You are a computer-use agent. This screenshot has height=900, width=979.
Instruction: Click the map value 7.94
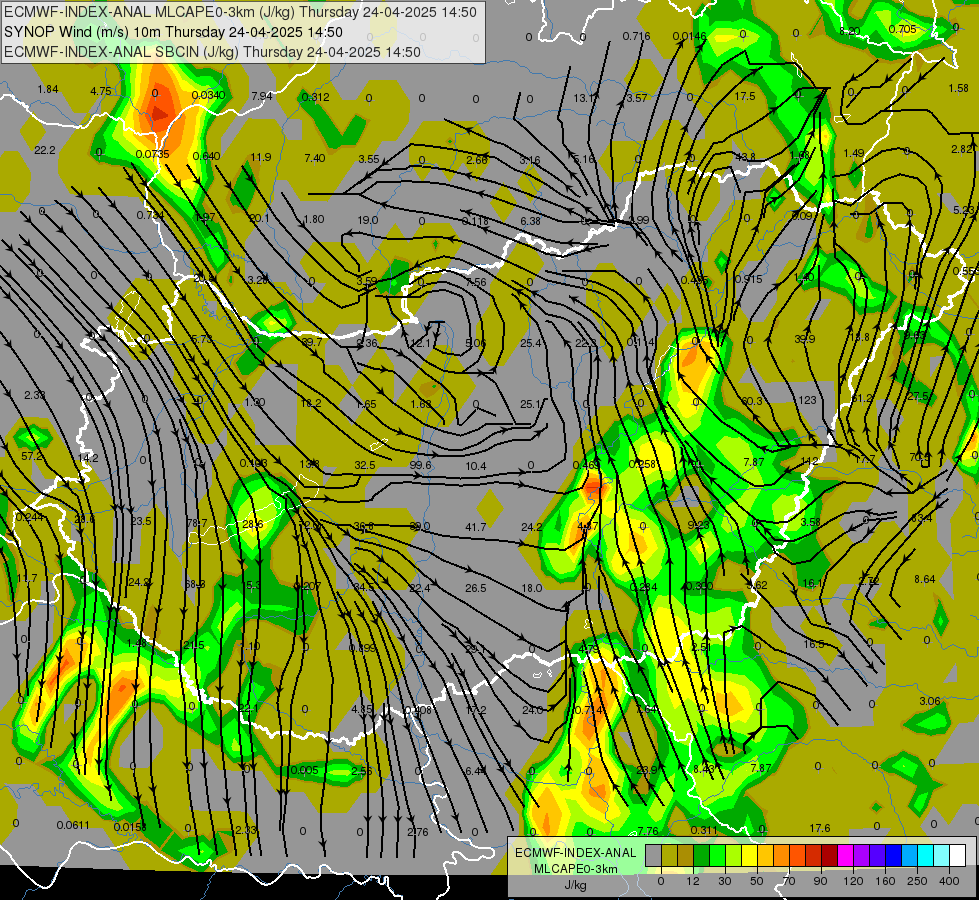[x=262, y=96]
